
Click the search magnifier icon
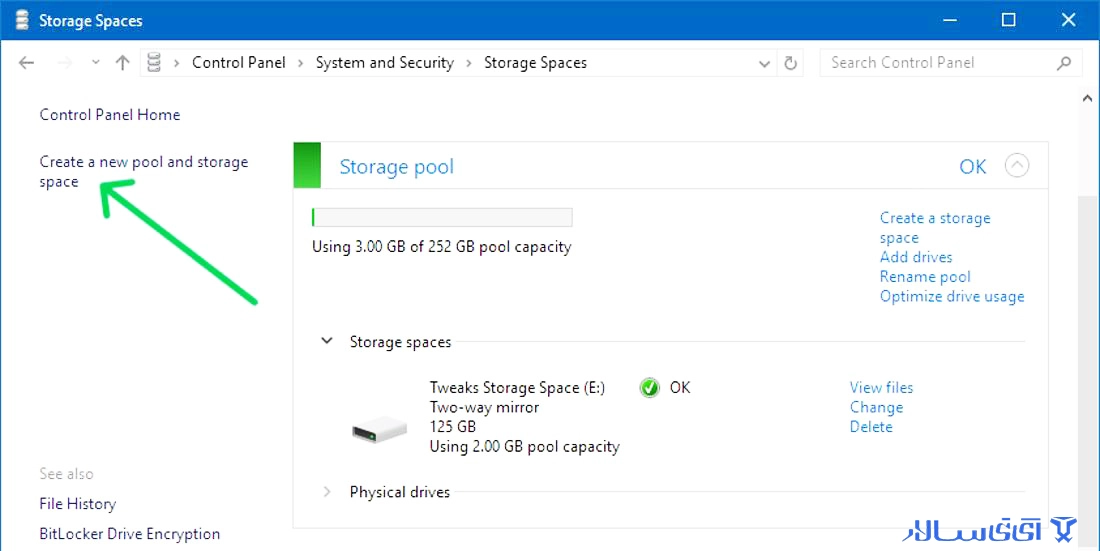click(1064, 63)
